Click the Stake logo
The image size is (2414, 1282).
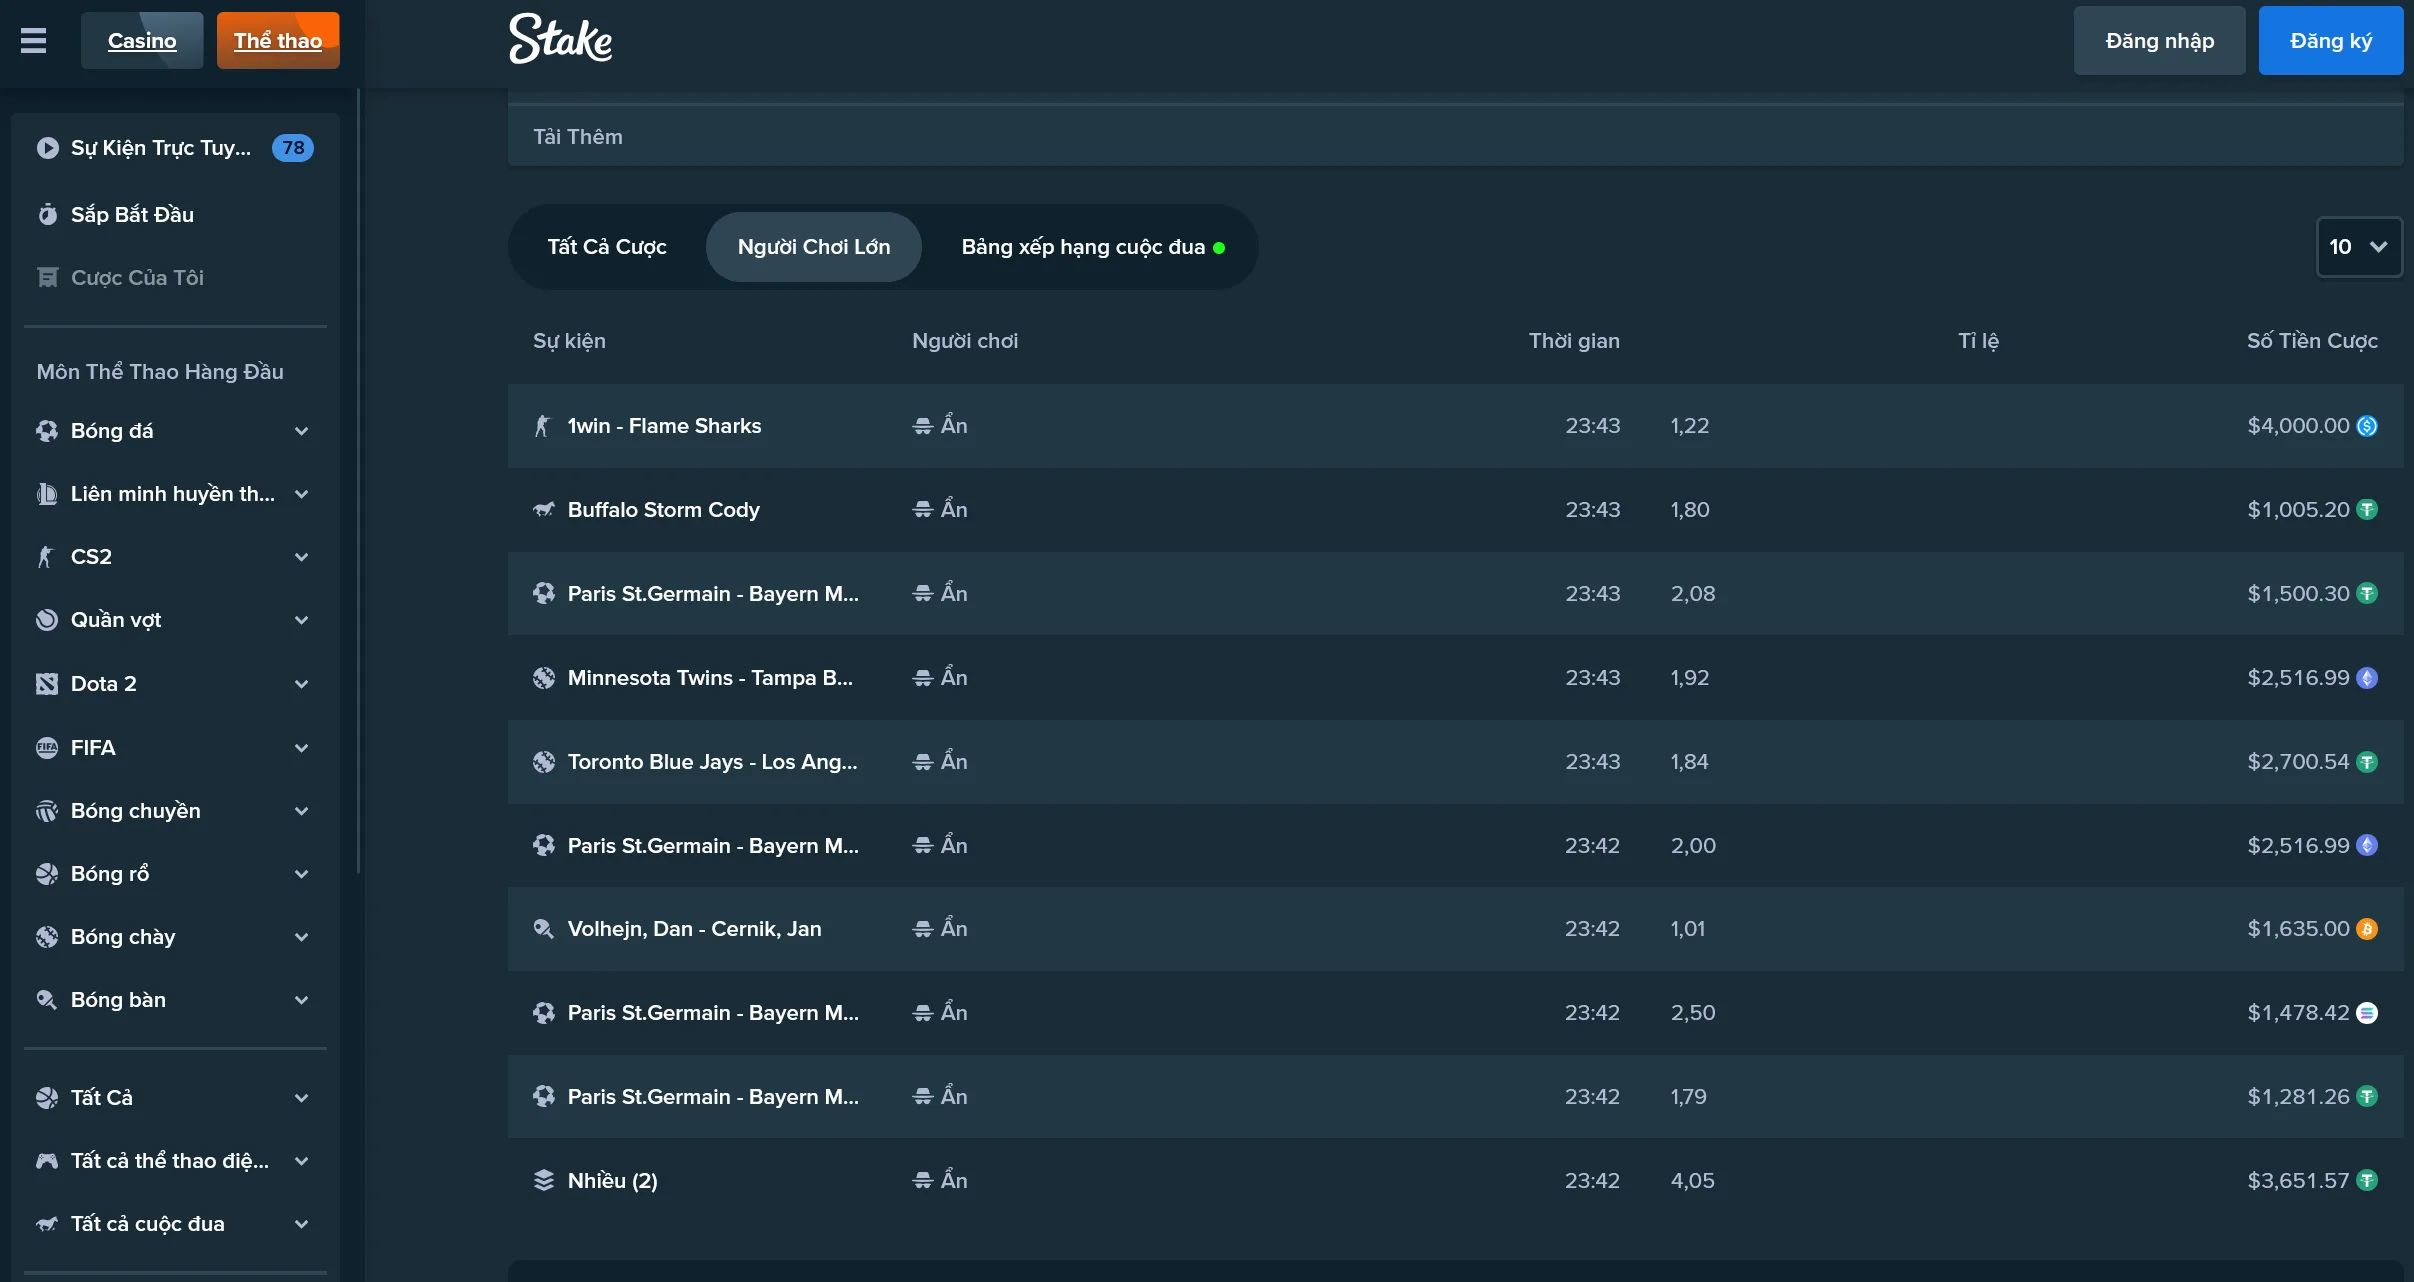560,39
